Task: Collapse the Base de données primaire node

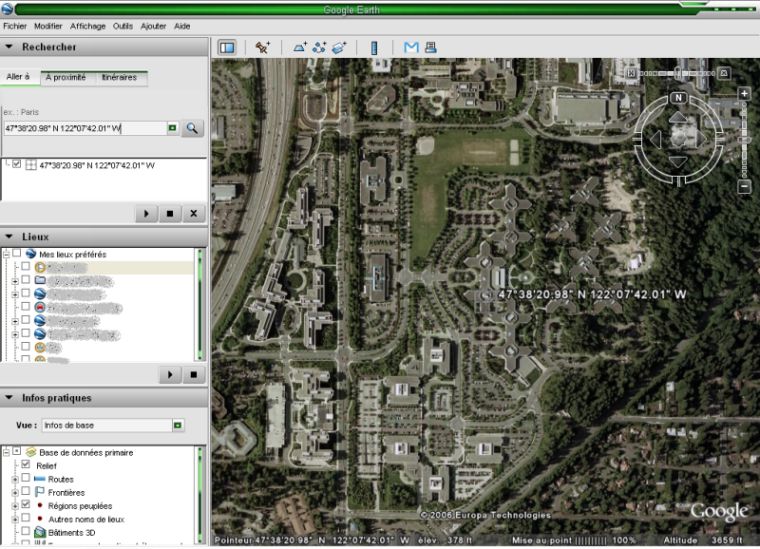Action: [6, 453]
